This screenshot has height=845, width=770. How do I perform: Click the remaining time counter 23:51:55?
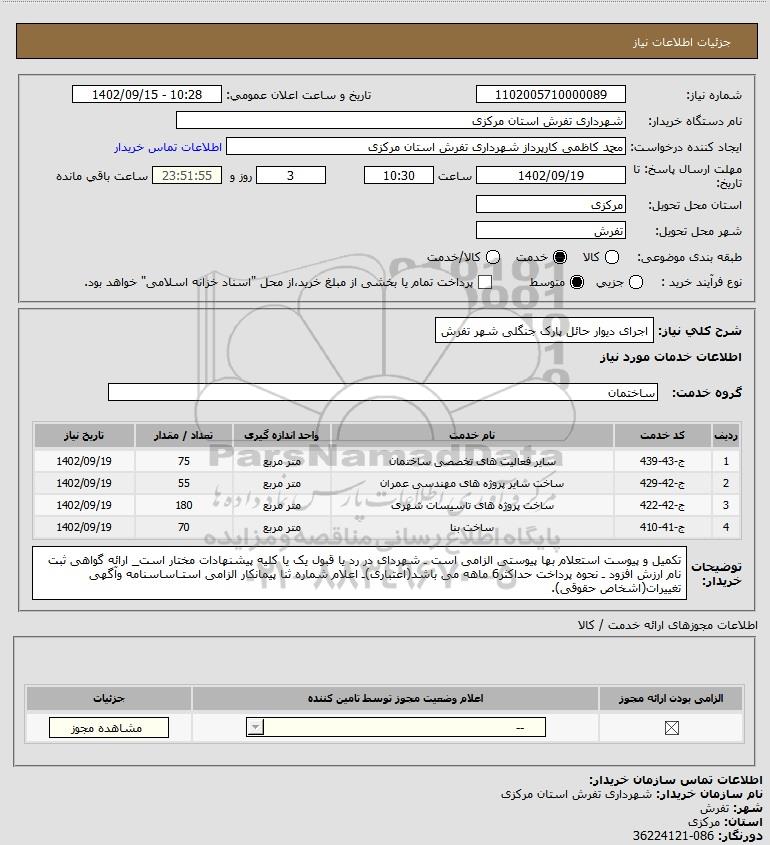coord(187,176)
